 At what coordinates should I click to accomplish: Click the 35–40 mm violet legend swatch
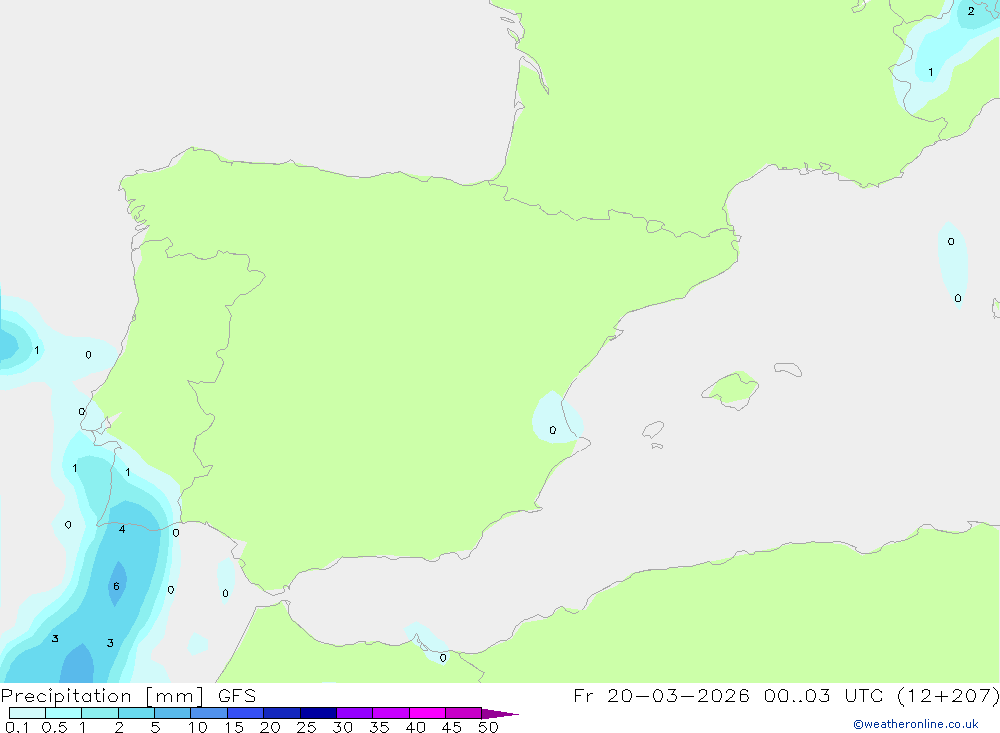click(391, 713)
